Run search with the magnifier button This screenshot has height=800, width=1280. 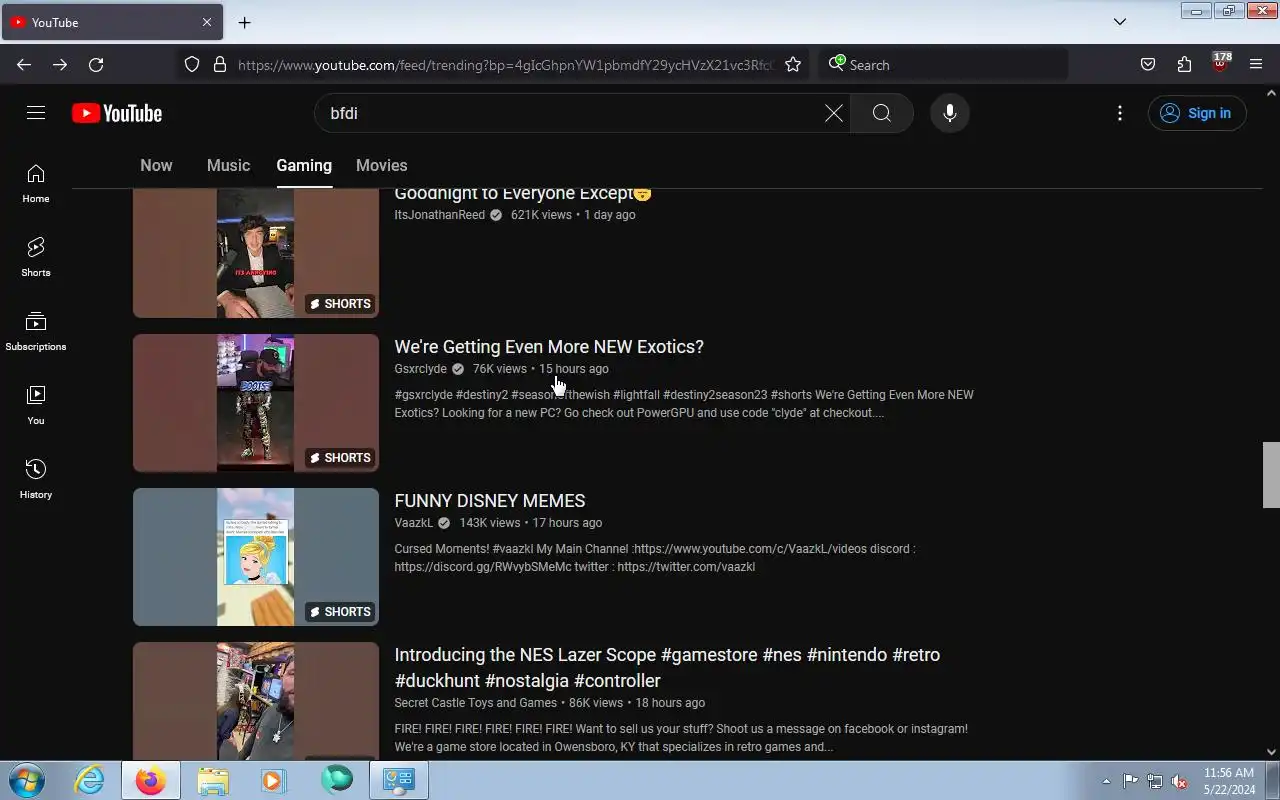click(x=881, y=113)
